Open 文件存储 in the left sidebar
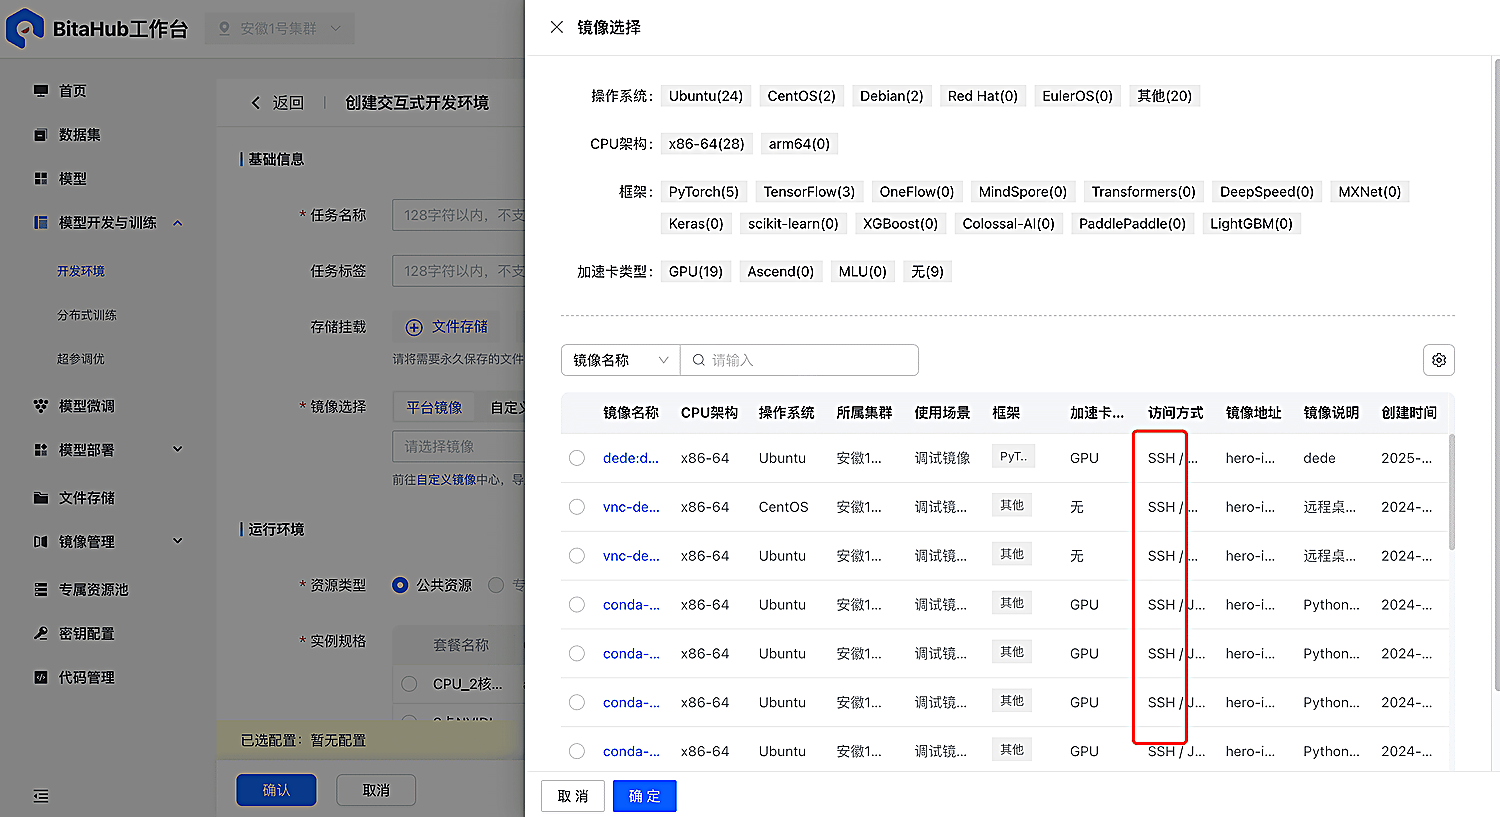The width and height of the screenshot is (1500, 817). tap(86, 498)
